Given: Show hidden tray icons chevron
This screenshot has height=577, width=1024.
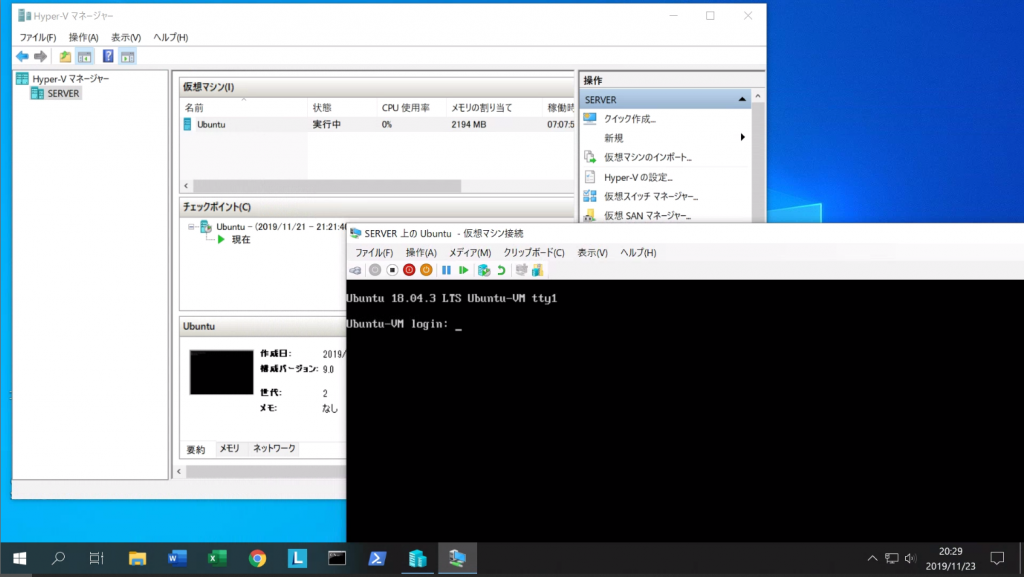Looking at the screenshot, I should [872, 559].
